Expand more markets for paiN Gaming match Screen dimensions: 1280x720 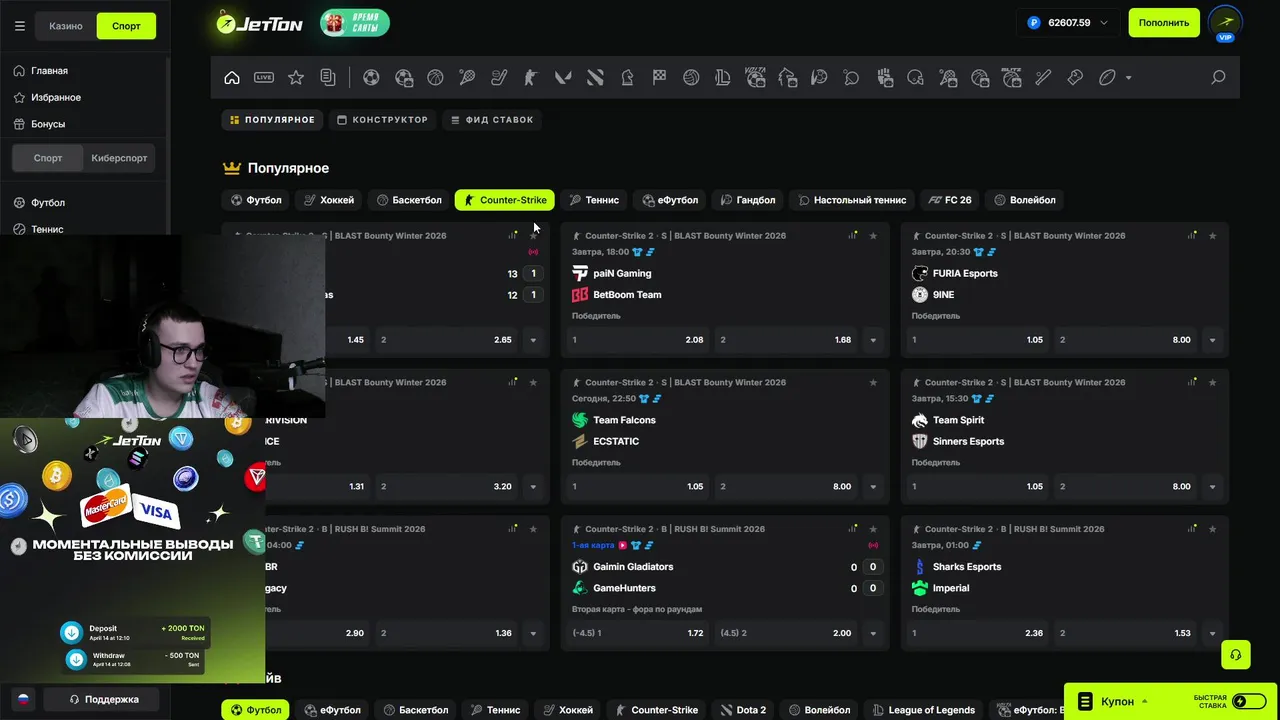[x=873, y=340]
